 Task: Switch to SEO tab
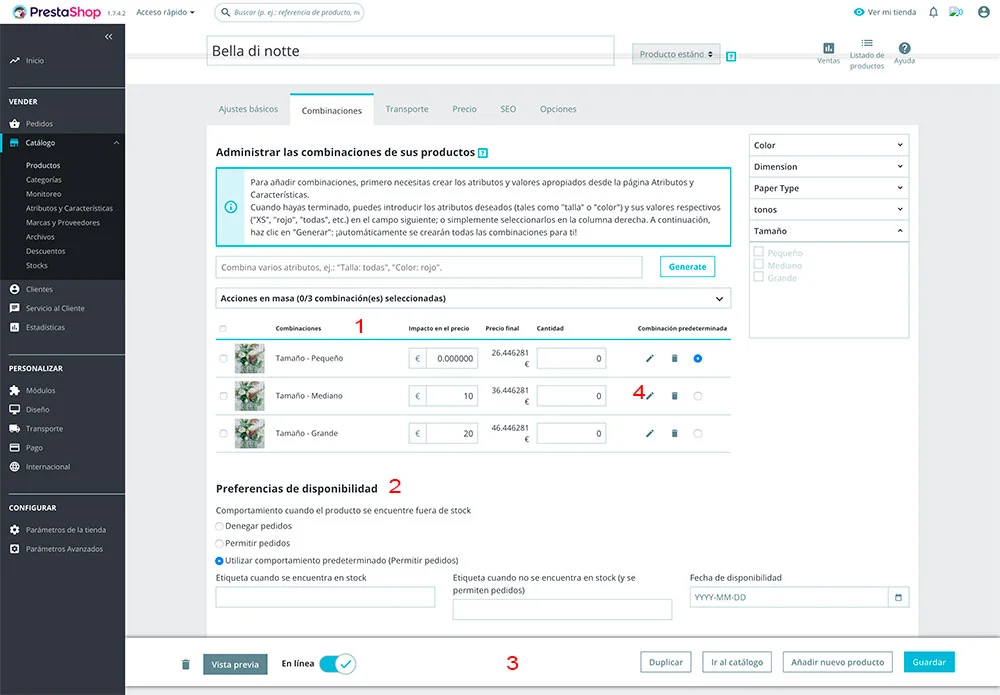508,109
